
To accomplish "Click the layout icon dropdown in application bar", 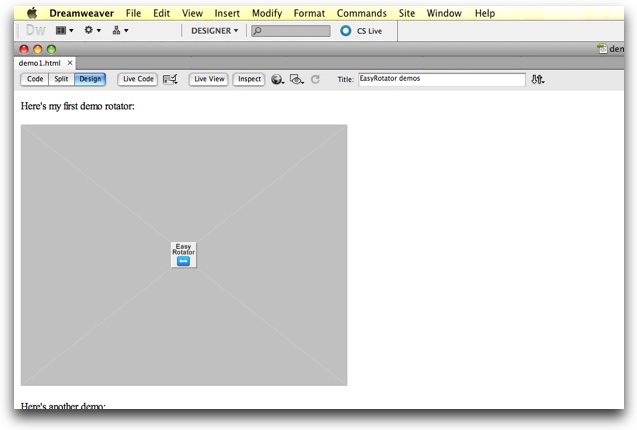I will pyautogui.click(x=65, y=31).
